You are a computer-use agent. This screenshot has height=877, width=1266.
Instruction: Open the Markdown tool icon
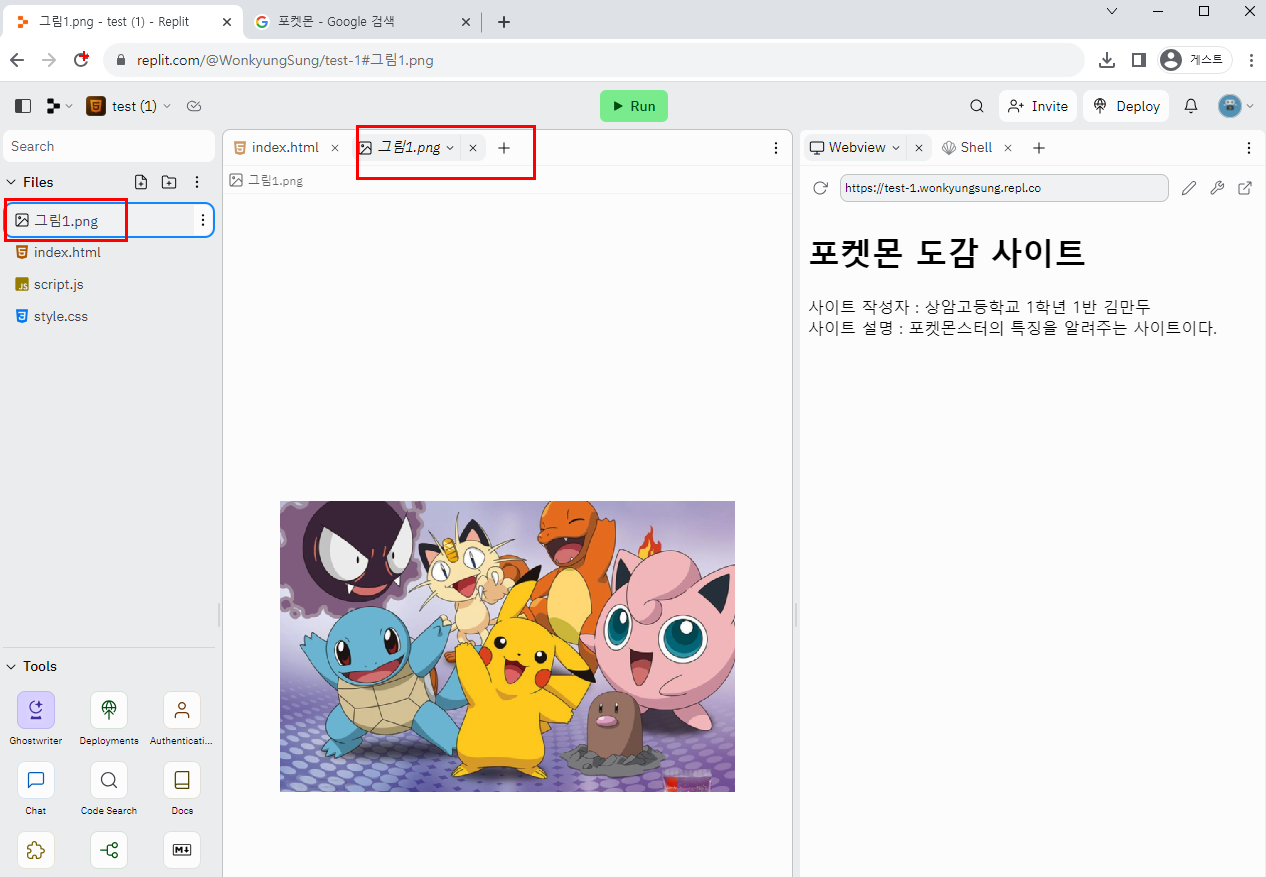coord(182,850)
